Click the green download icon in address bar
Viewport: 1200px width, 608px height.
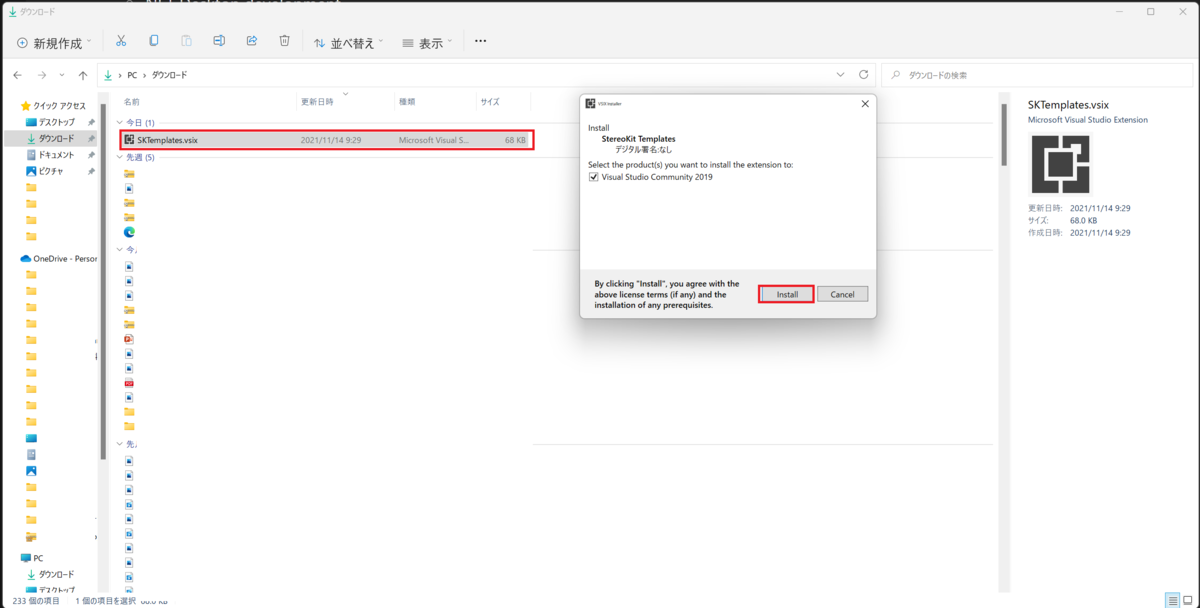click(x=108, y=75)
